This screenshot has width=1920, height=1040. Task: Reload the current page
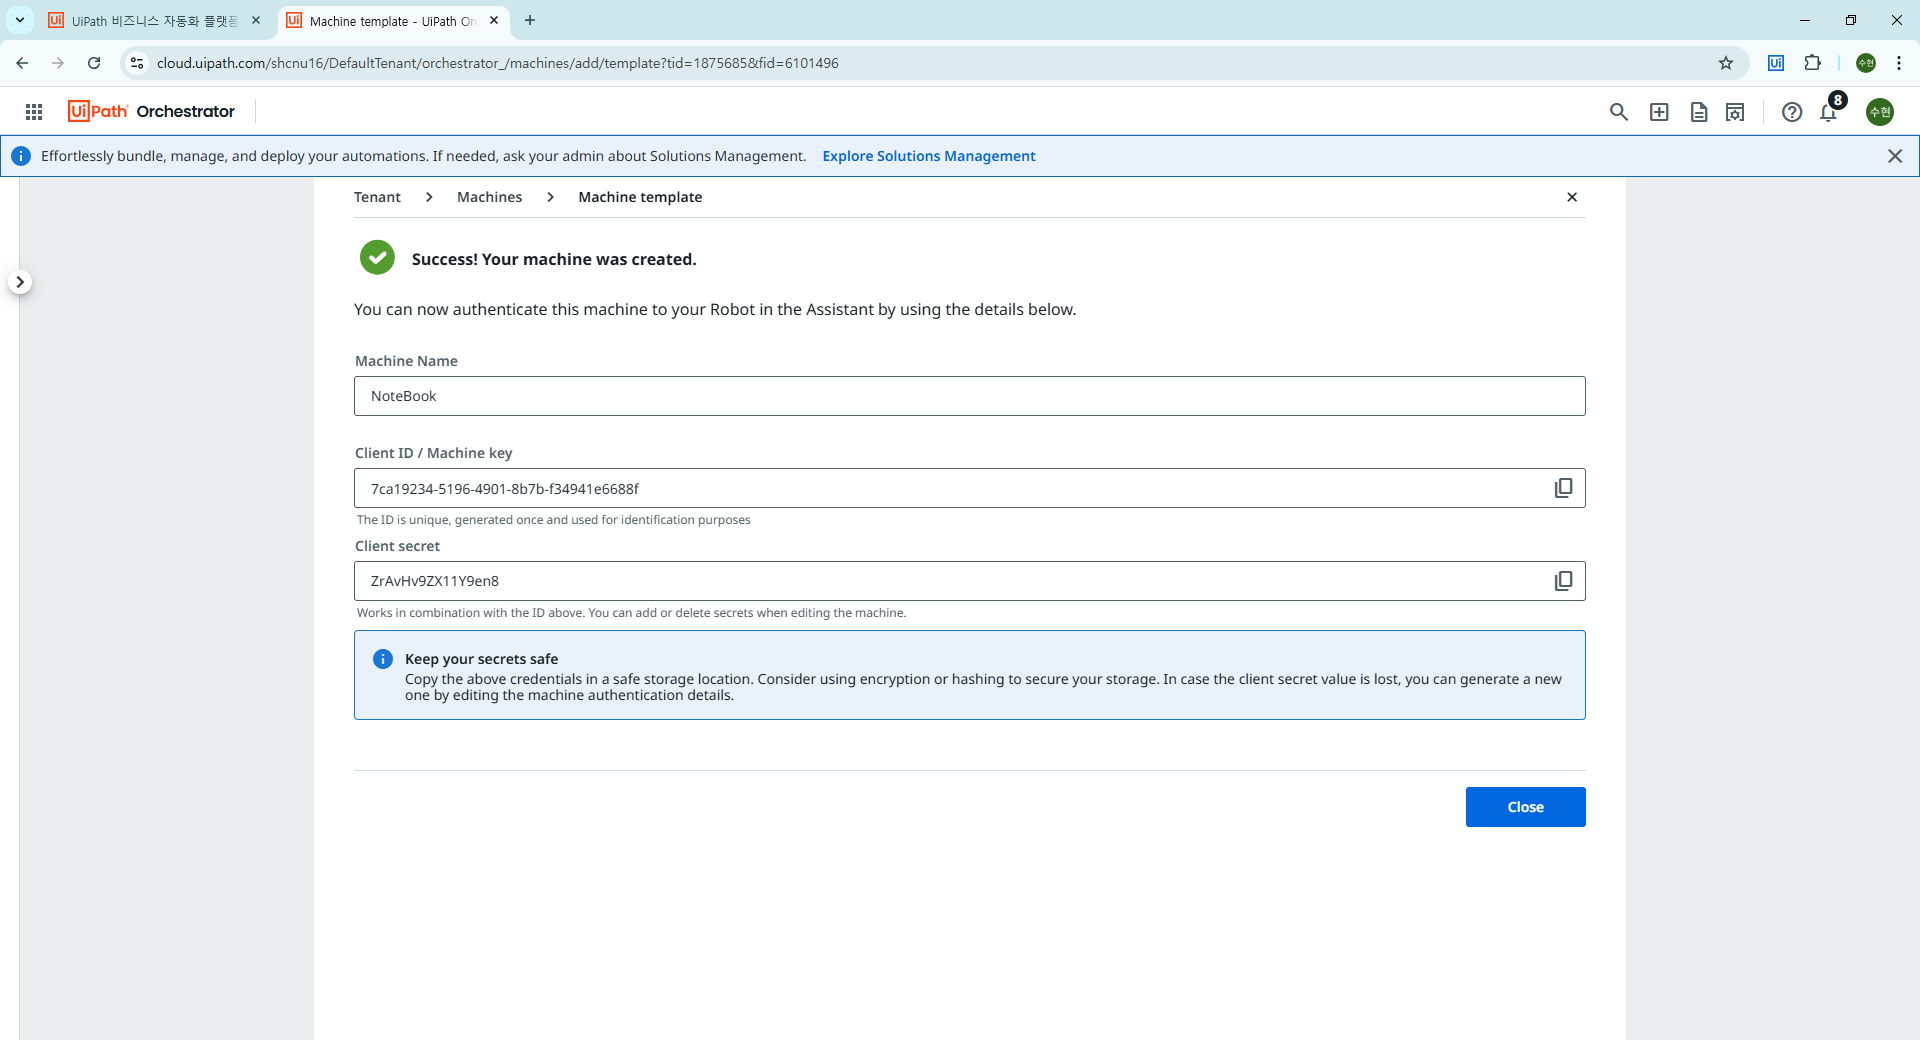click(x=94, y=63)
